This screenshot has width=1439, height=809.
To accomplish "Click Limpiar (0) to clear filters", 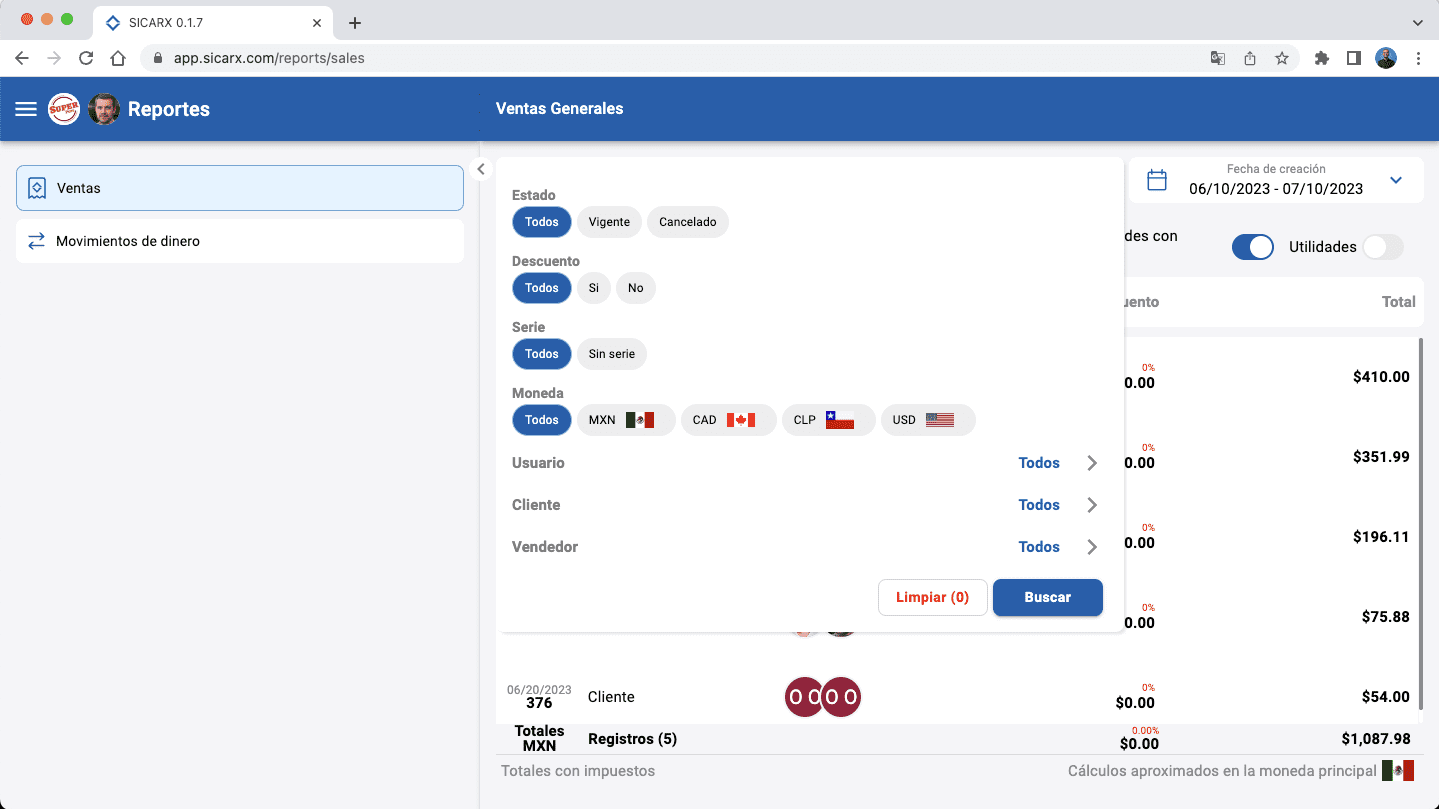I will click(x=932, y=597).
